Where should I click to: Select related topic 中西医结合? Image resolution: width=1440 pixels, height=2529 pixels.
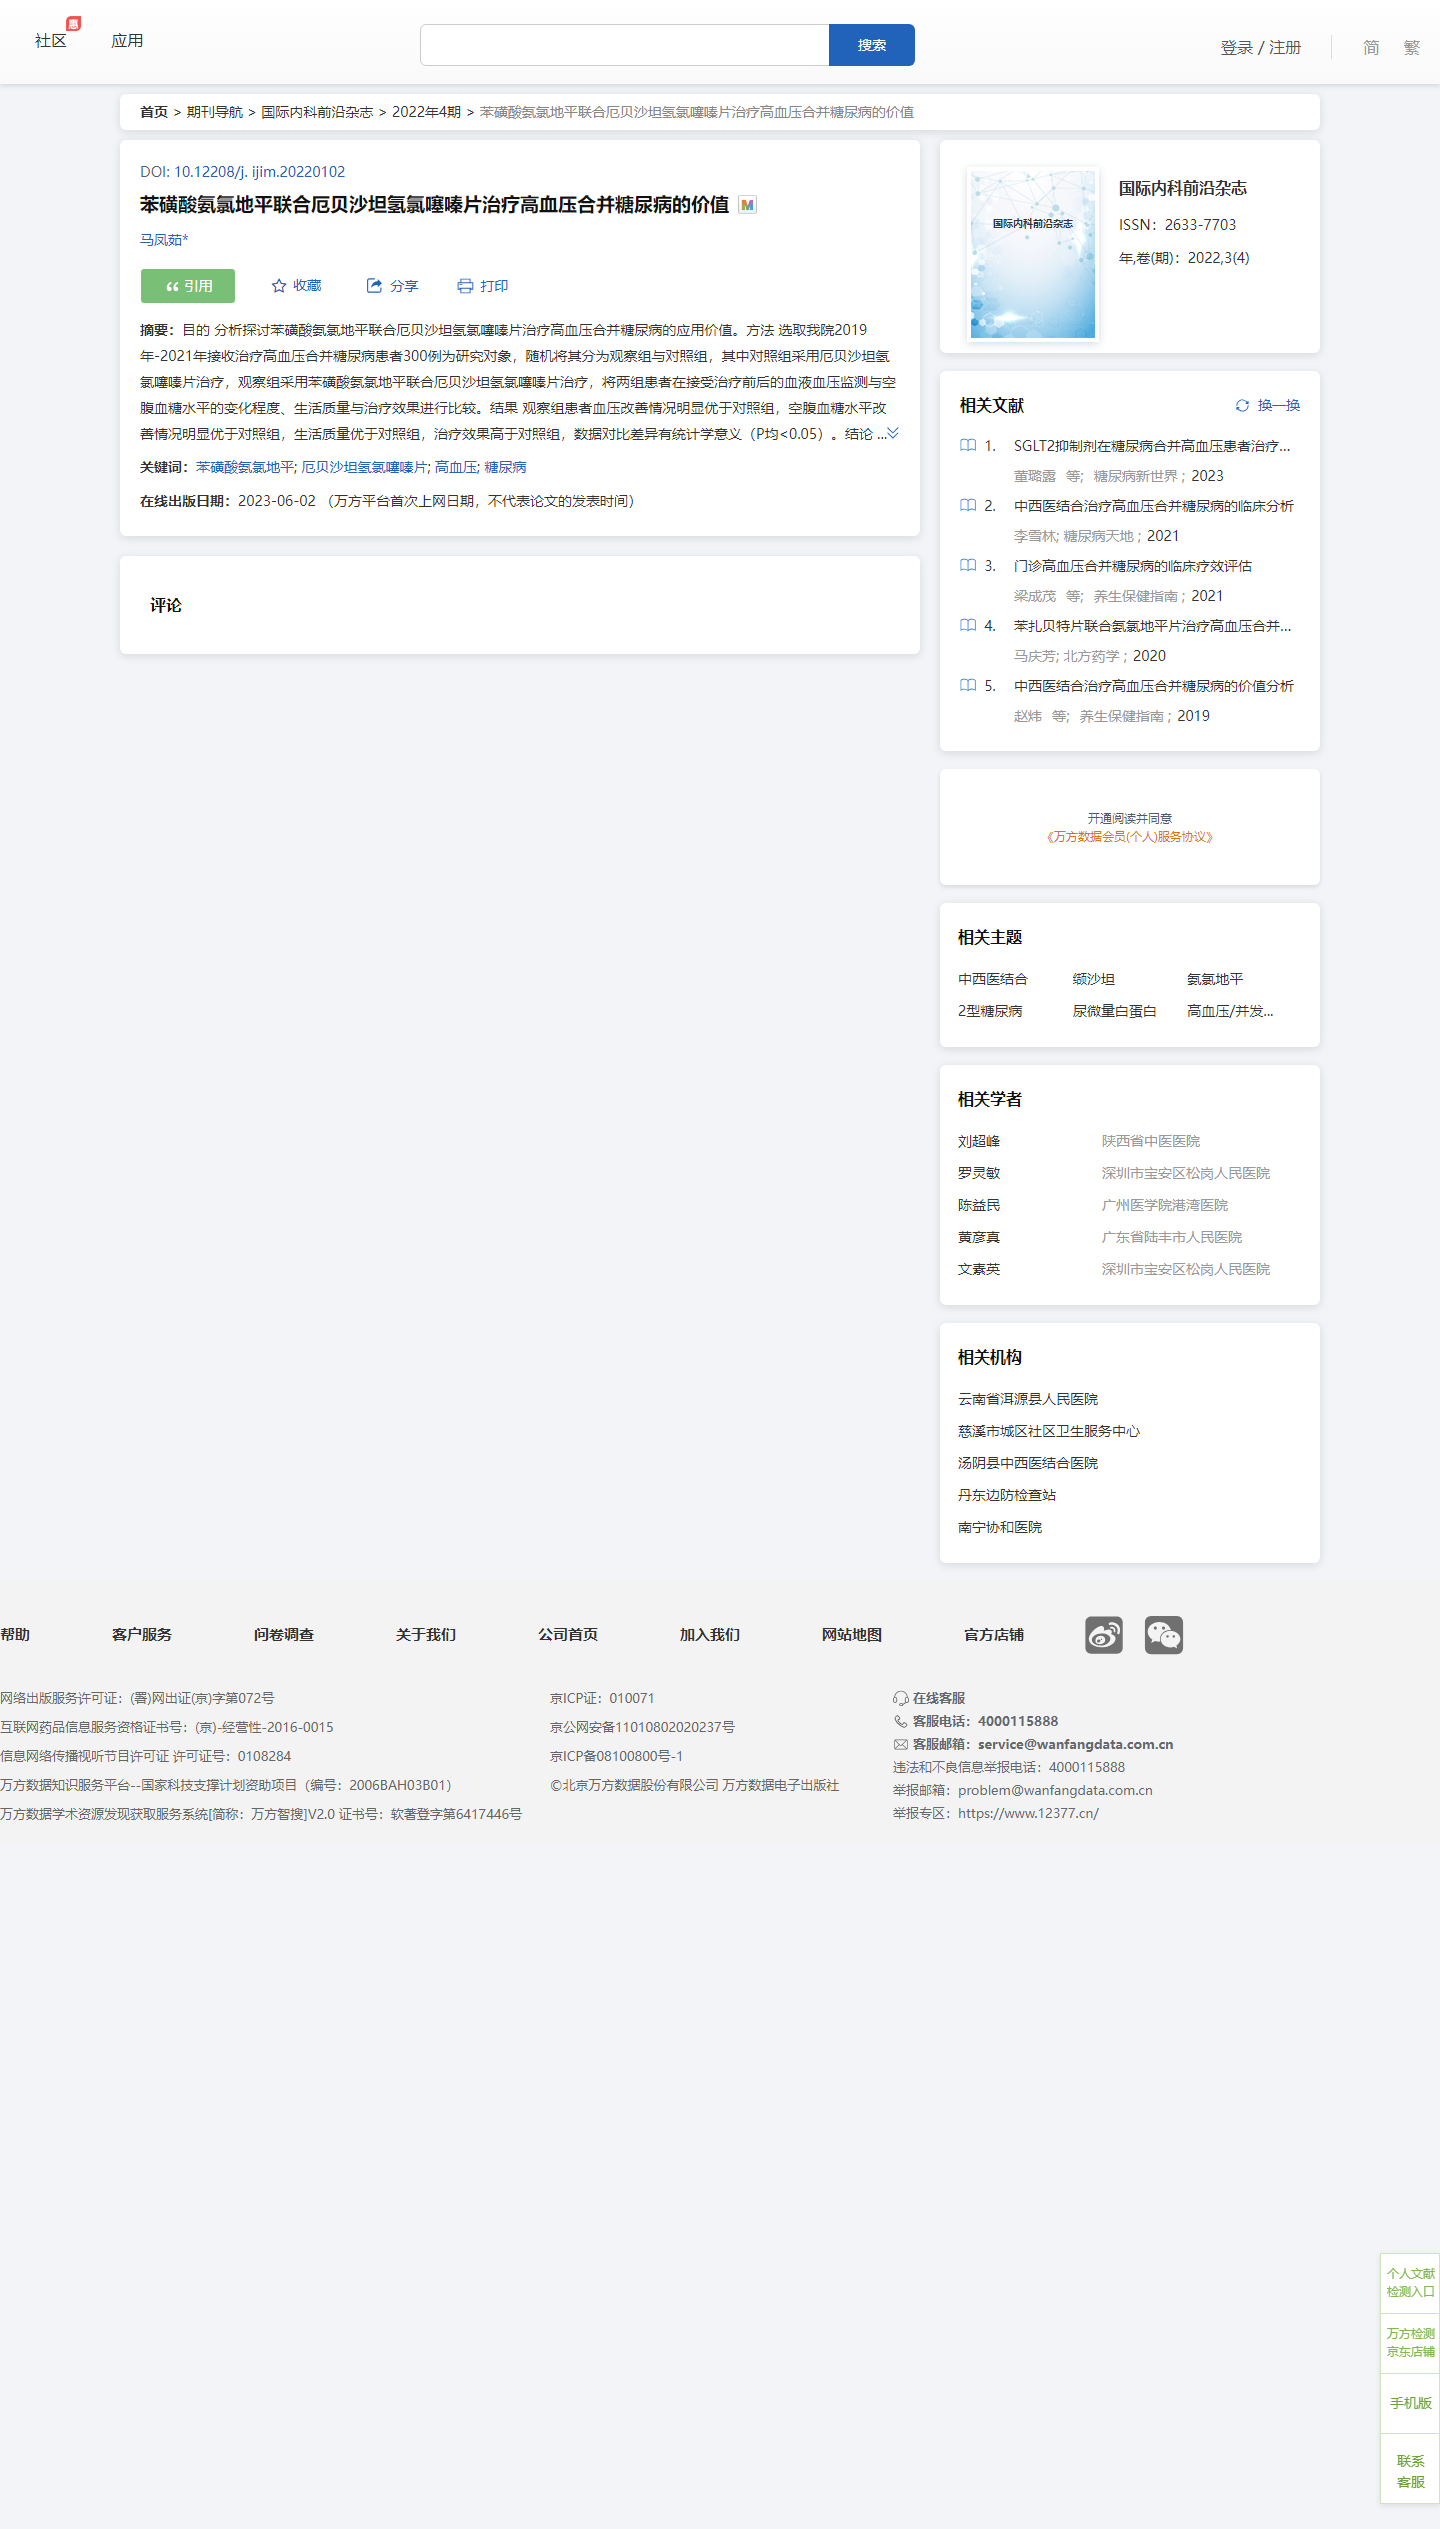[x=992, y=979]
